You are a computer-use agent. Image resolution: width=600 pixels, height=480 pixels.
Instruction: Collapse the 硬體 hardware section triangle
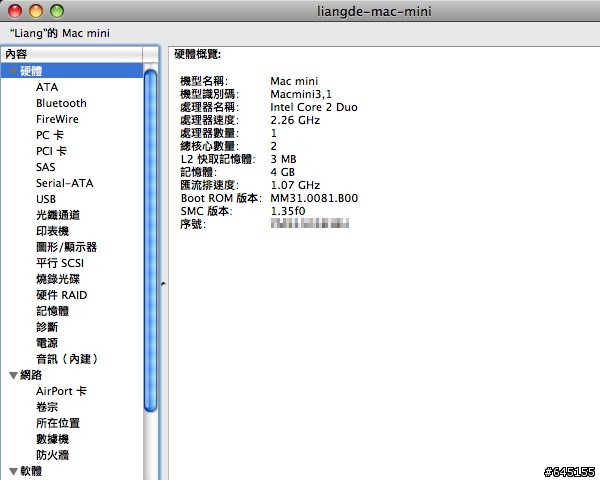point(14,71)
